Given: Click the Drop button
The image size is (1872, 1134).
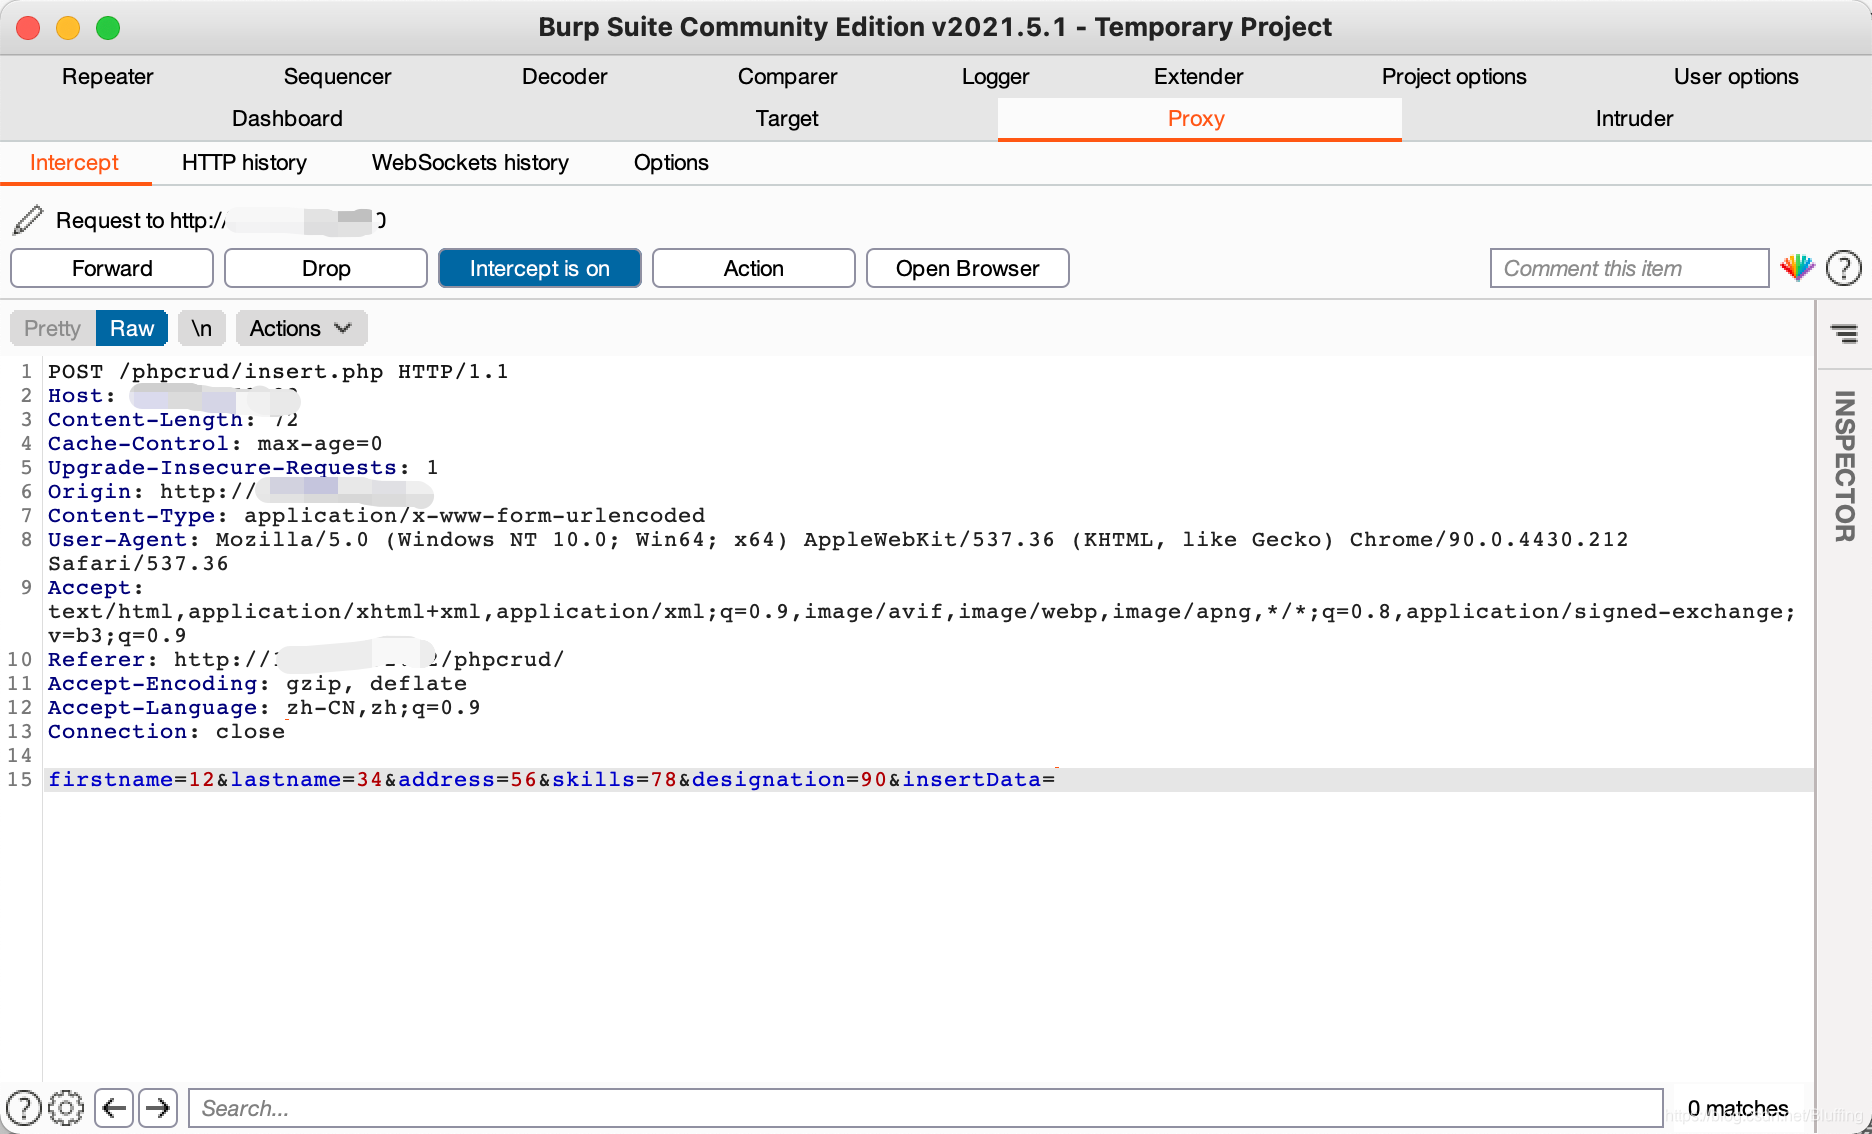Looking at the screenshot, I should point(326,268).
